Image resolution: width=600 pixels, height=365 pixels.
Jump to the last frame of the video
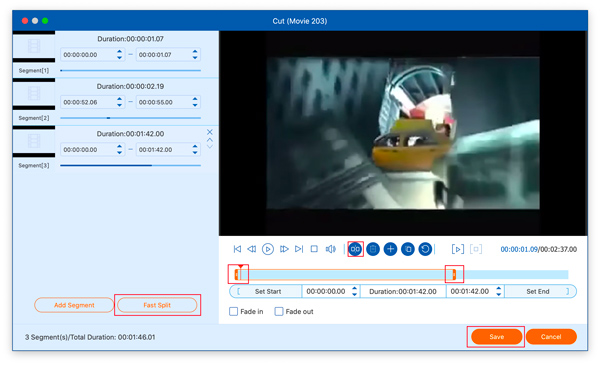(x=299, y=249)
